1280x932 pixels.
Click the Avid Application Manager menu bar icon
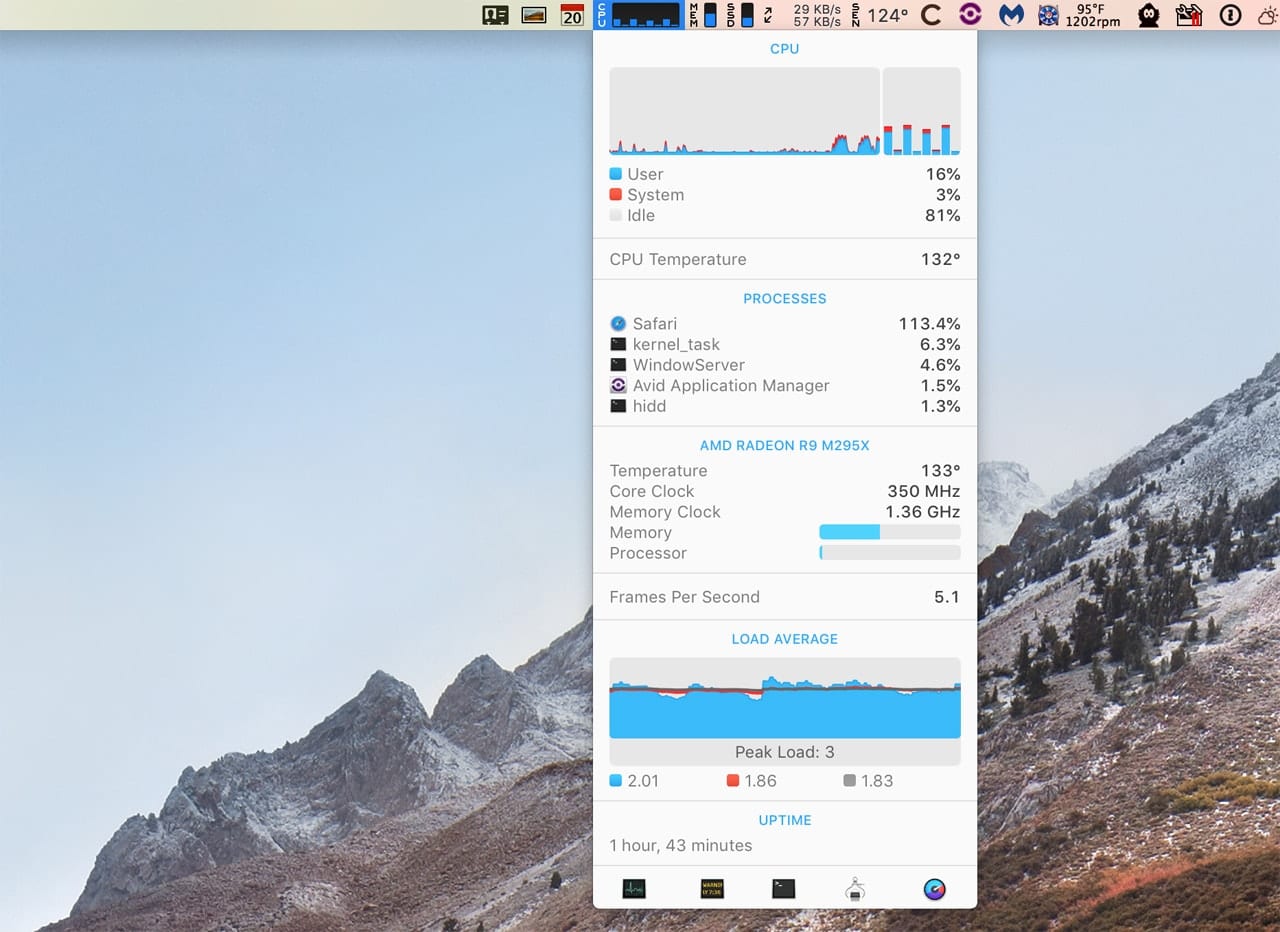tap(970, 15)
